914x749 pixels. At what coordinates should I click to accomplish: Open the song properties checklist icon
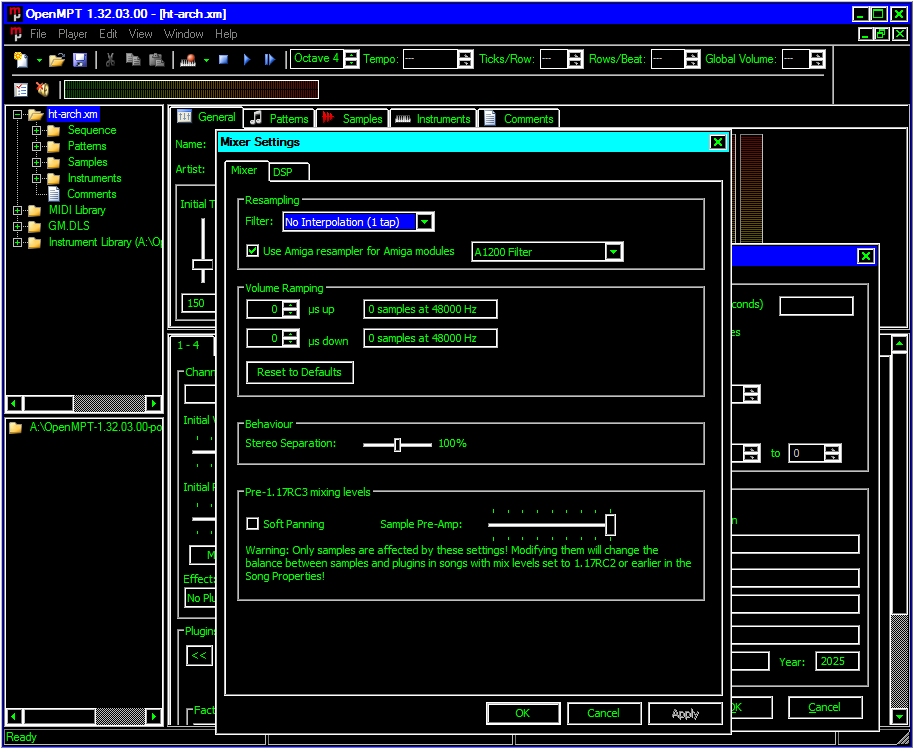point(21,89)
